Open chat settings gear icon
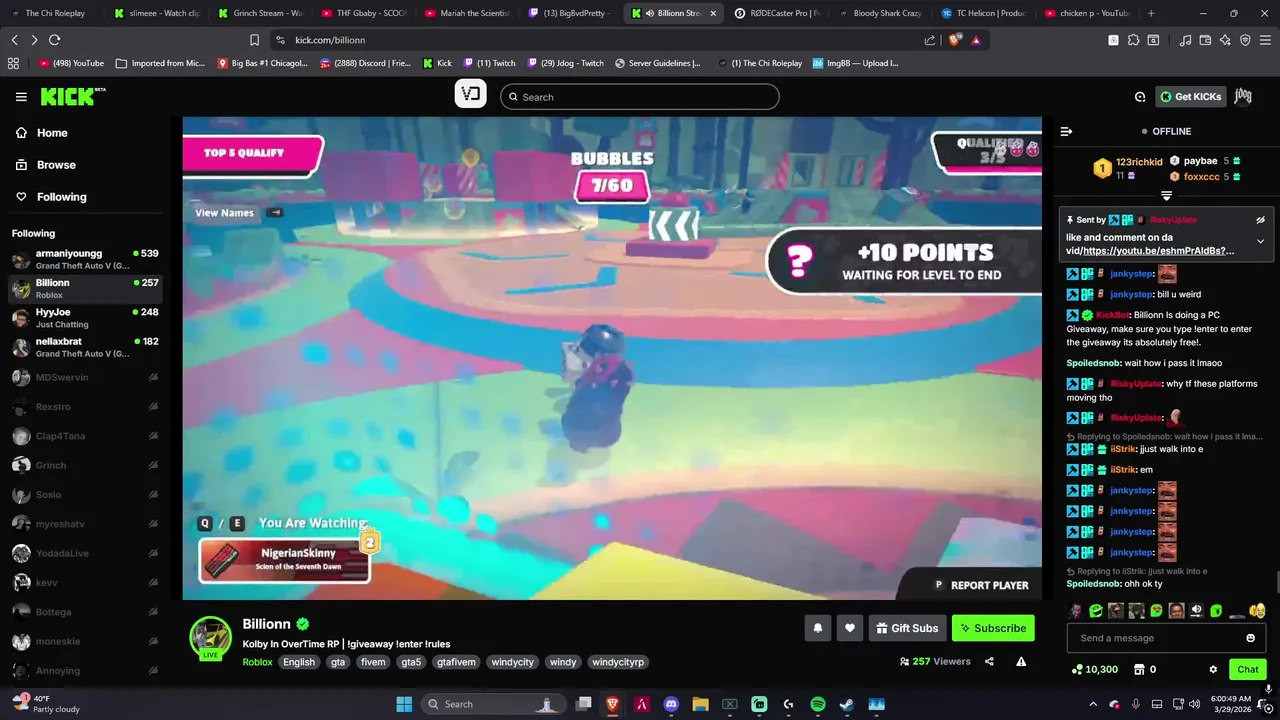Viewport: 1280px width, 720px height. point(1213,669)
